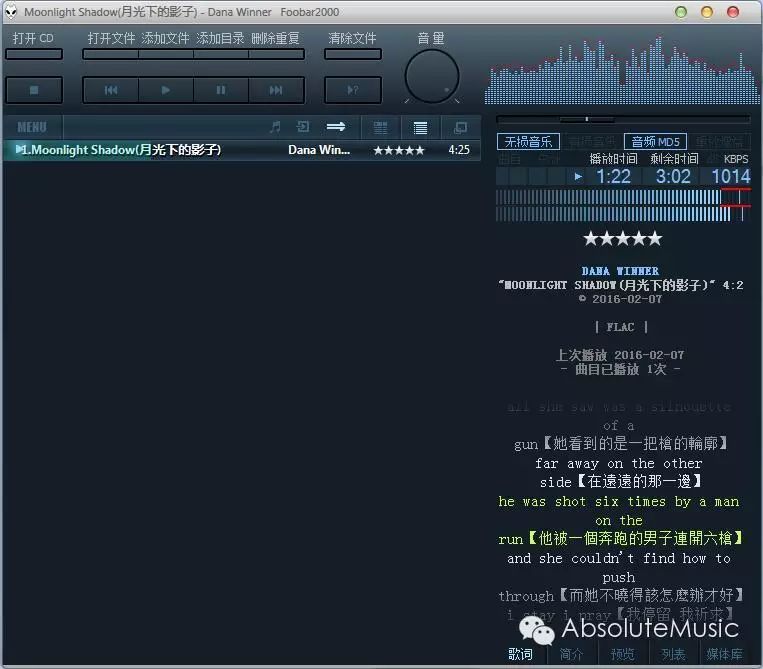Click the alien logo icon in the title bar
This screenshot has height=669, width=763.
tap(11, 12)
